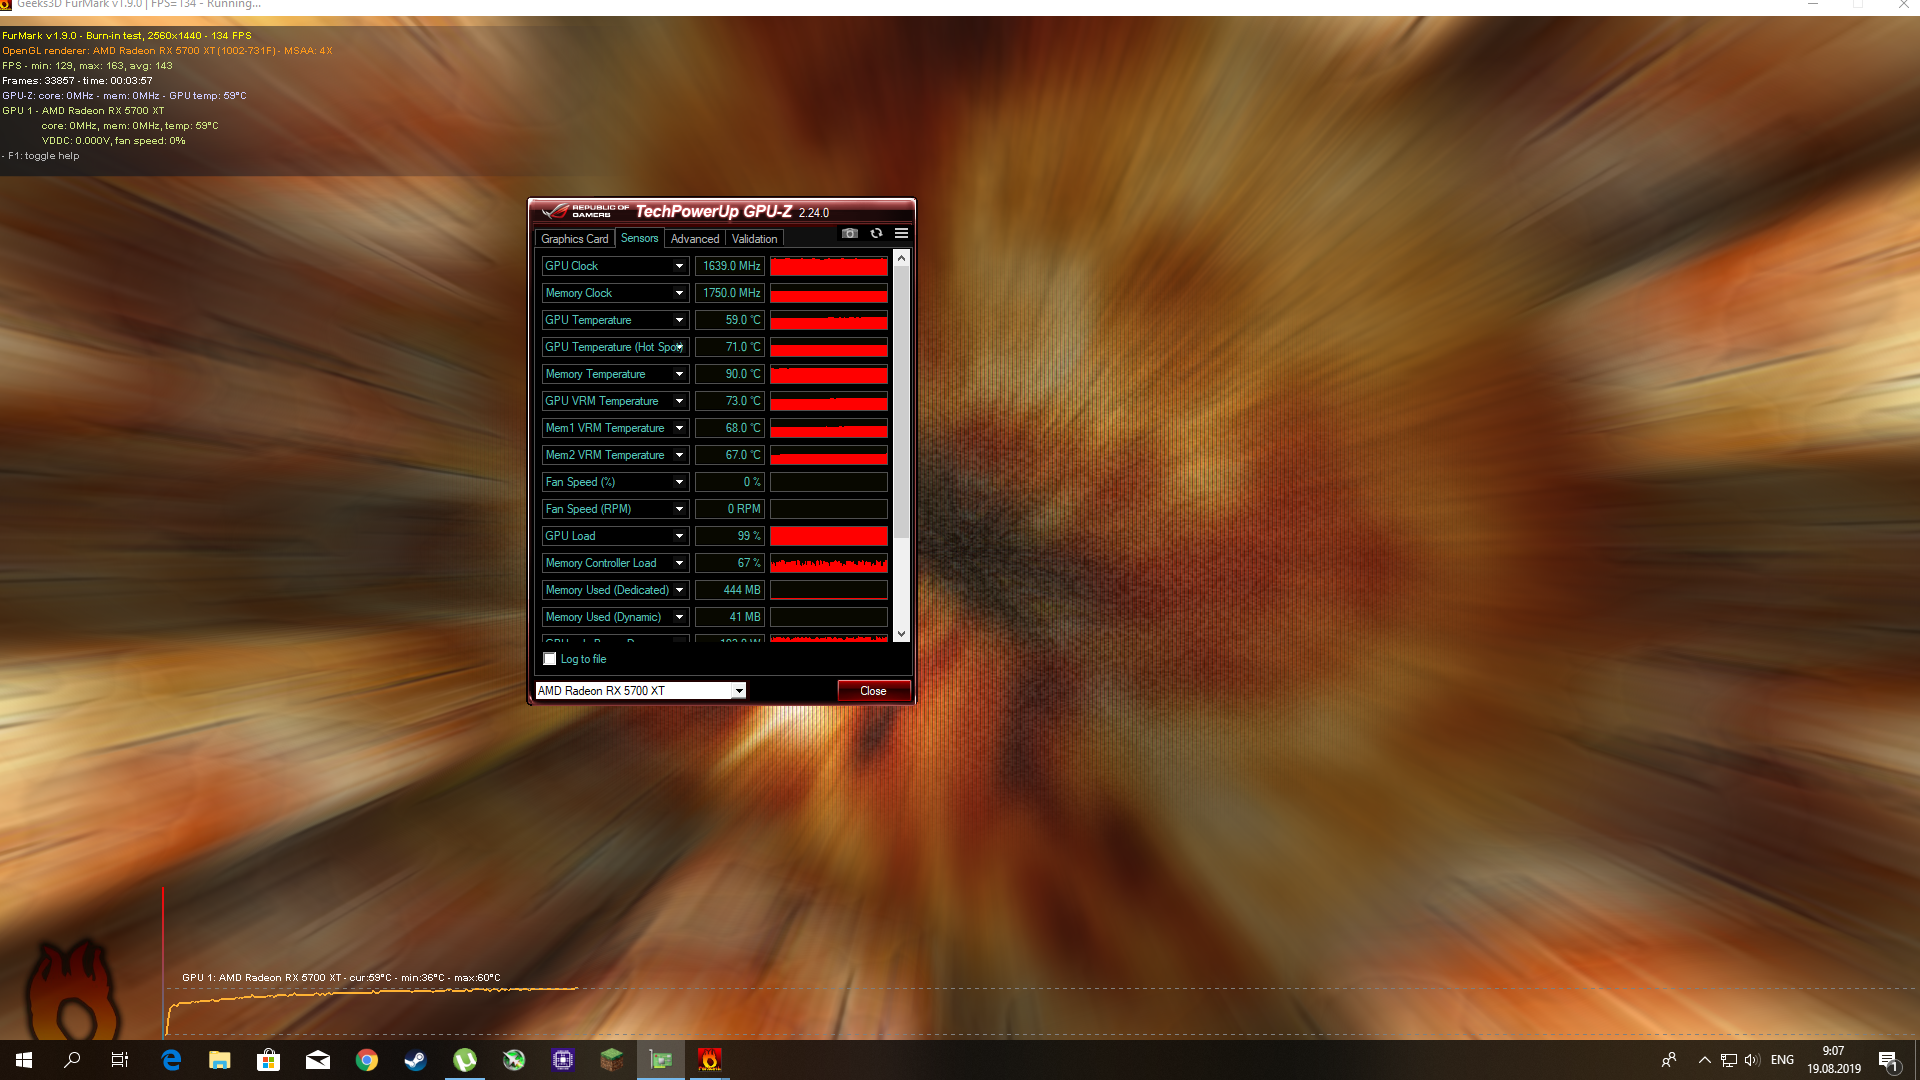This screenshot has height=1080, width=1920.
Task: Open the GPU-Z hamburger menu icon
Action: pos(901,233)
